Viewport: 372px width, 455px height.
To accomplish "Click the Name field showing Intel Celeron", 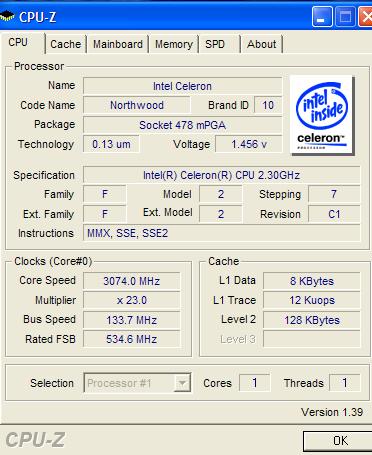I will click(182, 86).
